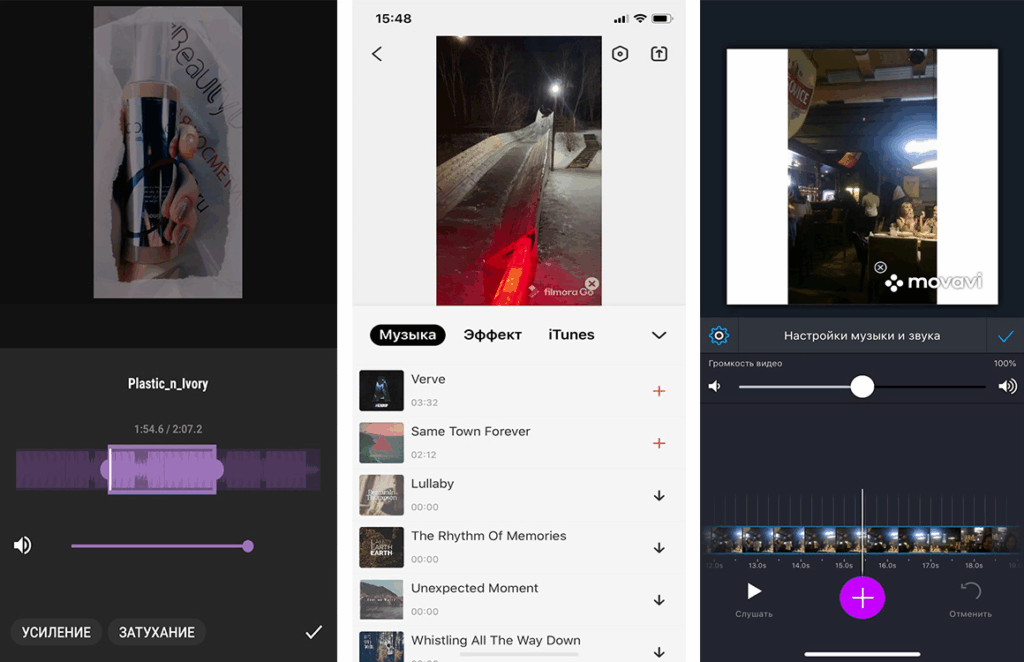The height and width of the screenshot is (662, 1024).
Task: Tap the Lullaby song title
Action: tap(432, 484)
